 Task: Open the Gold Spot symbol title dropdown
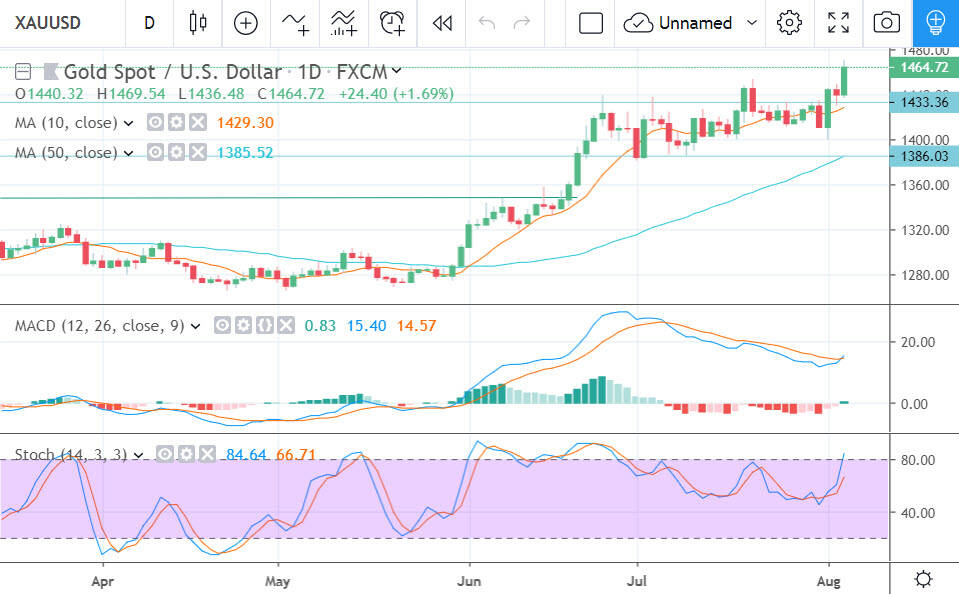(396, 71)
